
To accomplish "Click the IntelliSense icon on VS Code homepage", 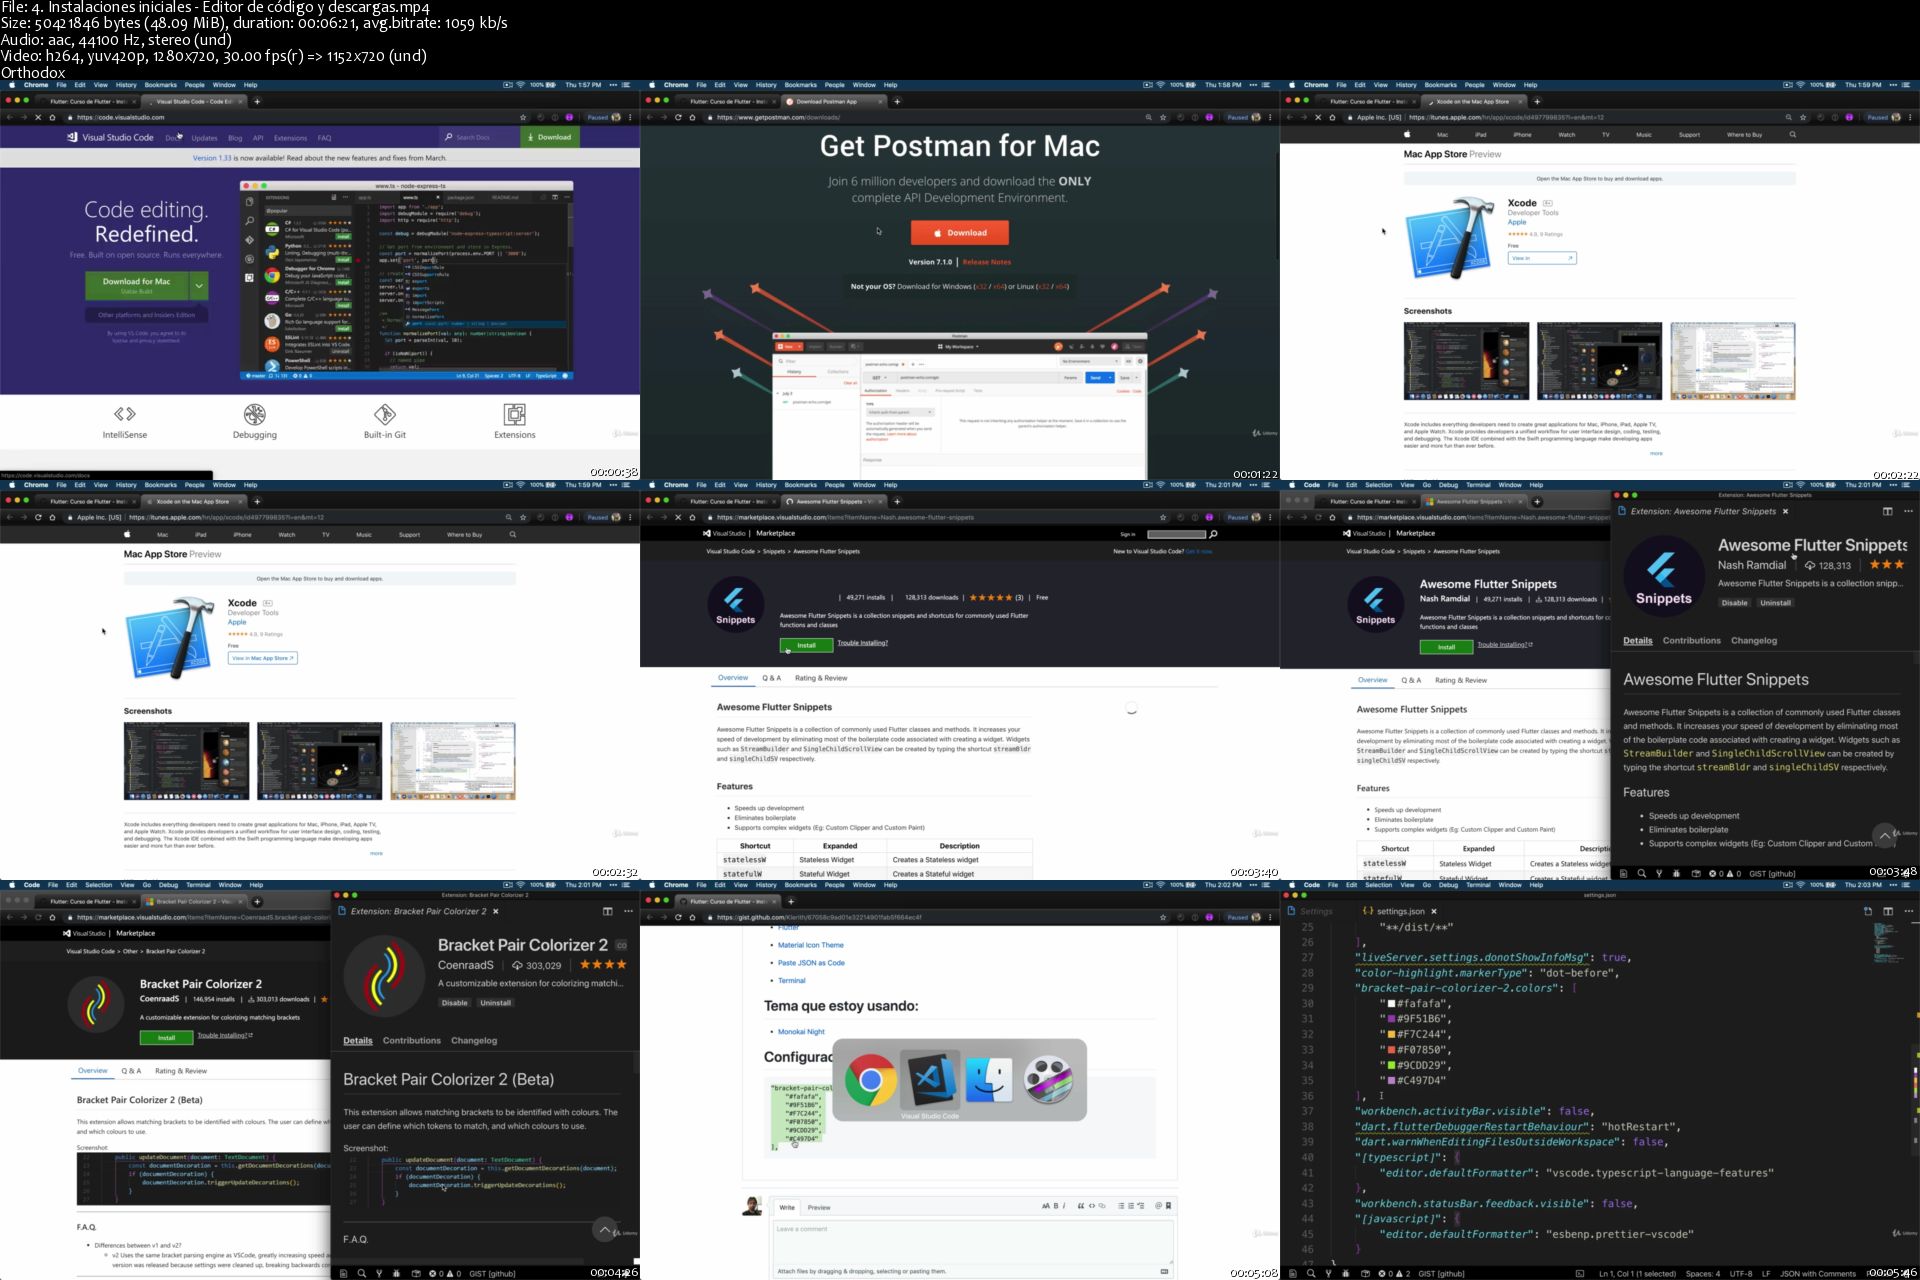I will click(x=124, y=414).
